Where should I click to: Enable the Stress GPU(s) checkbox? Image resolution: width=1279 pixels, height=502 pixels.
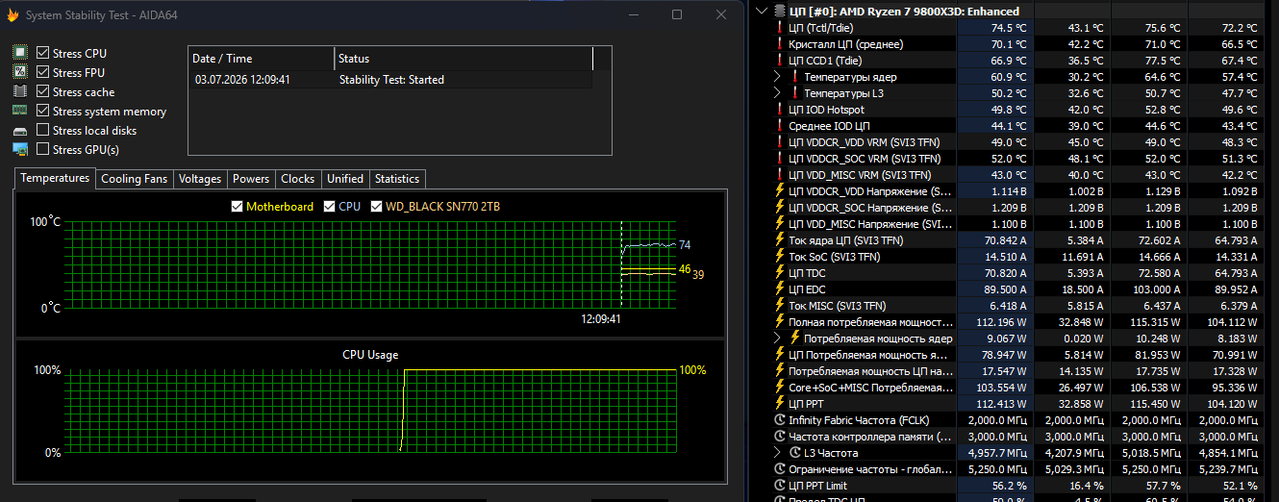42,149
